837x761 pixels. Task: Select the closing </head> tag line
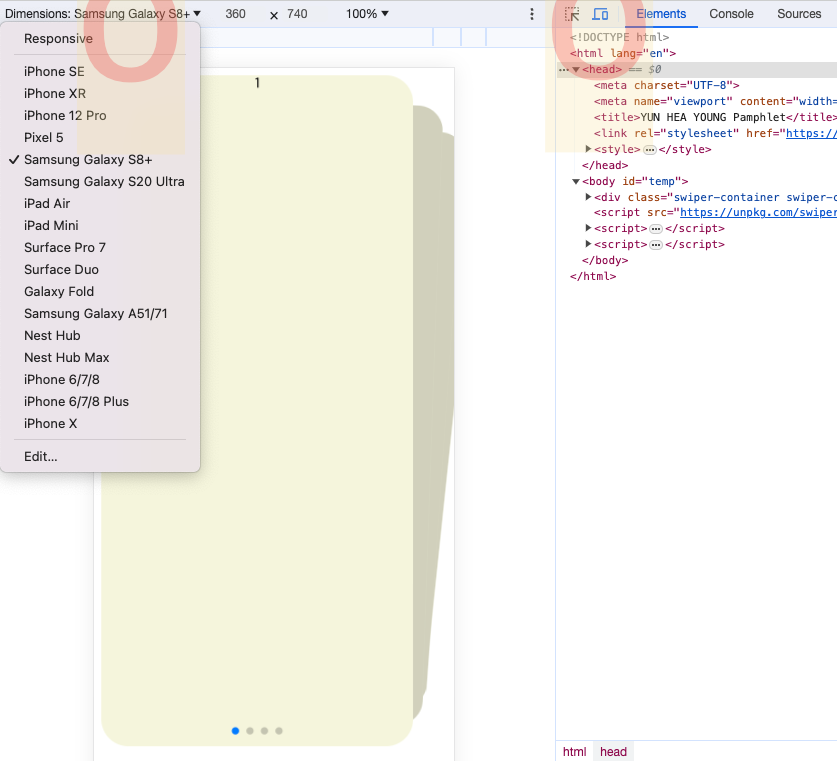point(605,165)
